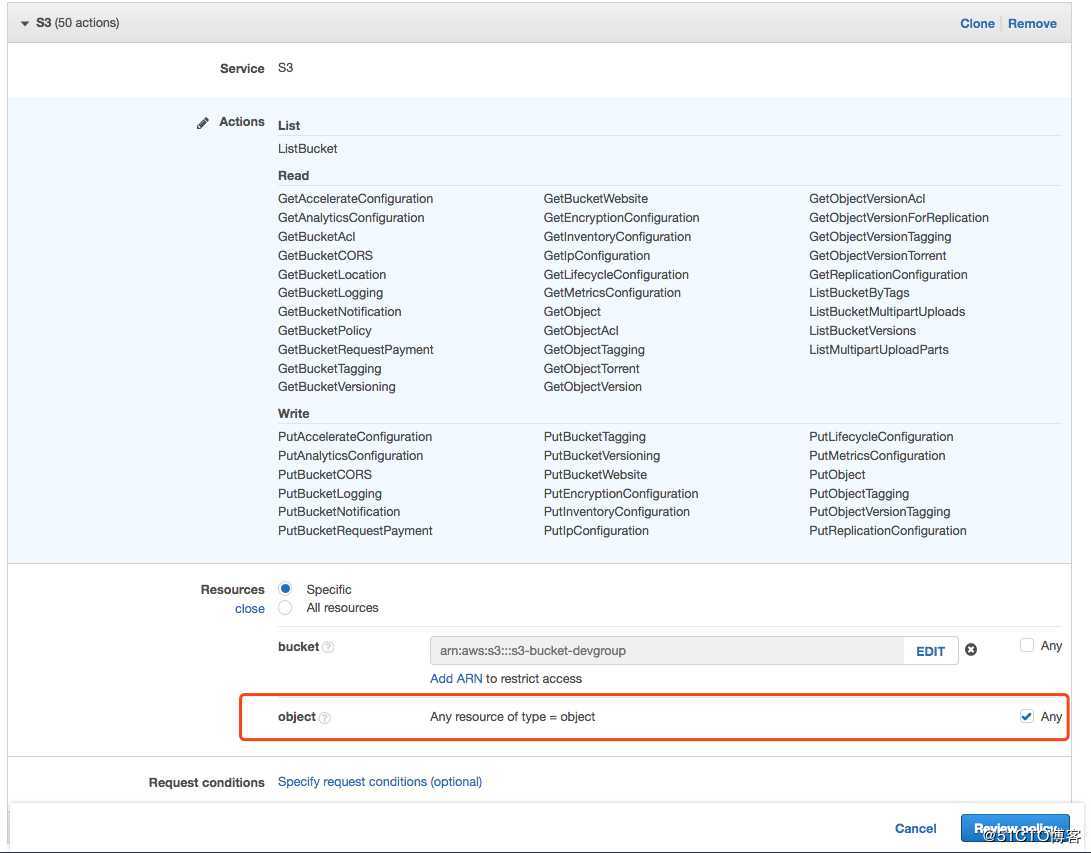Click GetBucketTagging action
The height and width of the screenshot is (853, 1091).
pos(330,369)
